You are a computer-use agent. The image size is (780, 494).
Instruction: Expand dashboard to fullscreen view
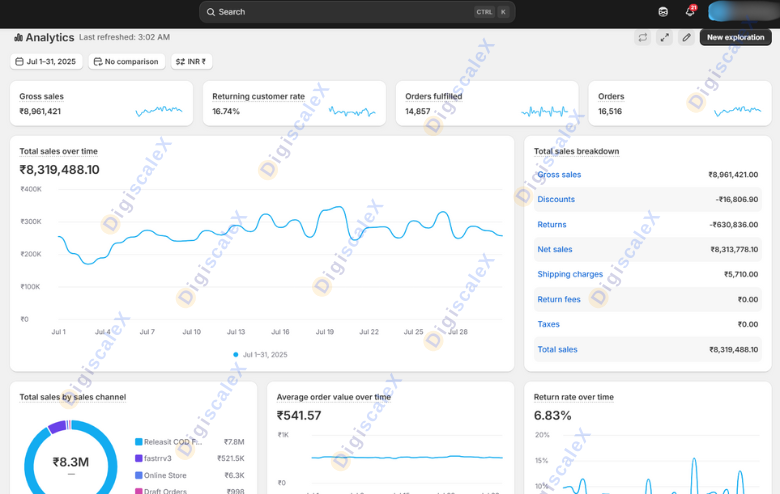[664, 37]
